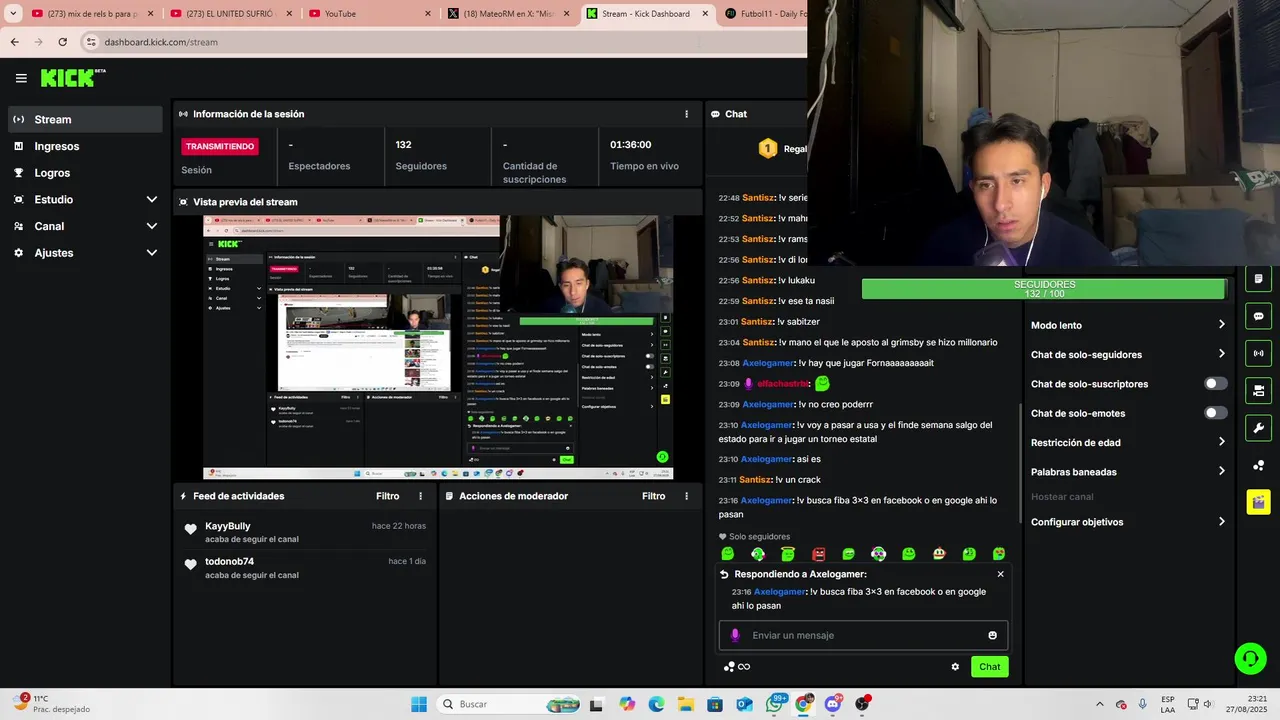Open Stream in the sidebar
This screenshot has height=720, width=1280.
[x=85, y=119]
